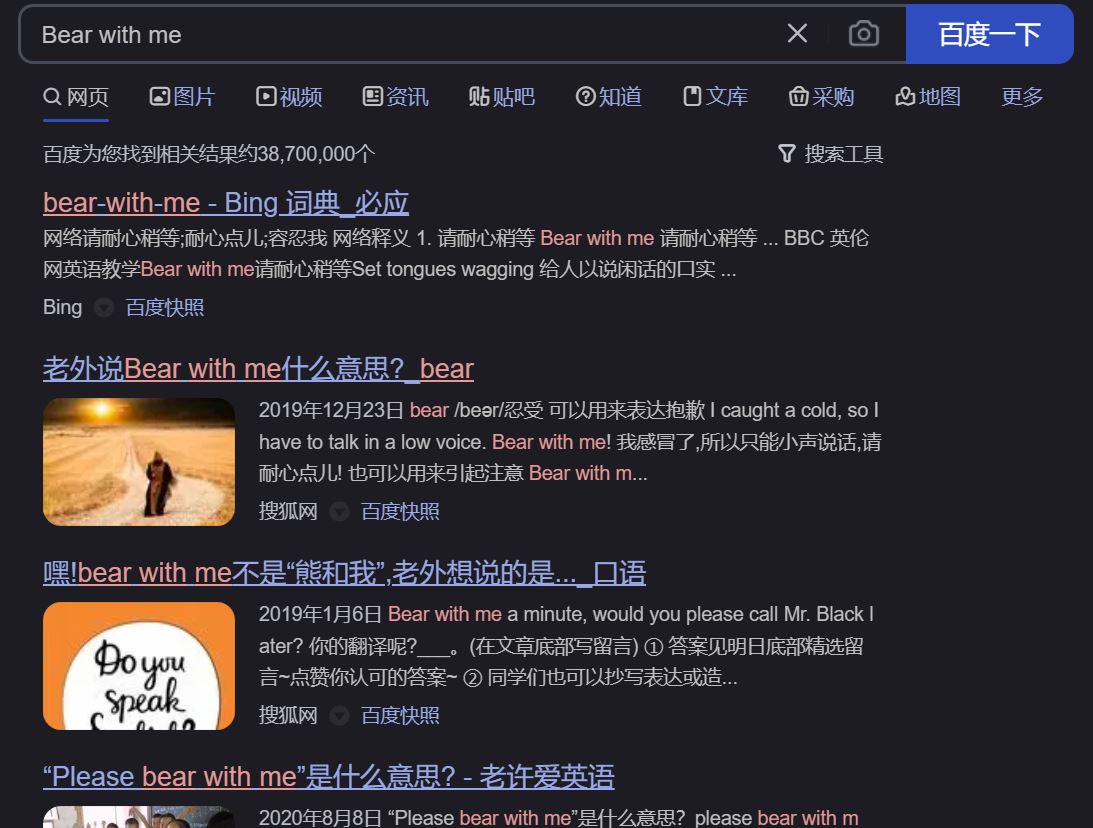Open 搜狐网 source of the 2019年12月23日 result
Screen dimensions: 1093x828
click(x=288, y=511)
